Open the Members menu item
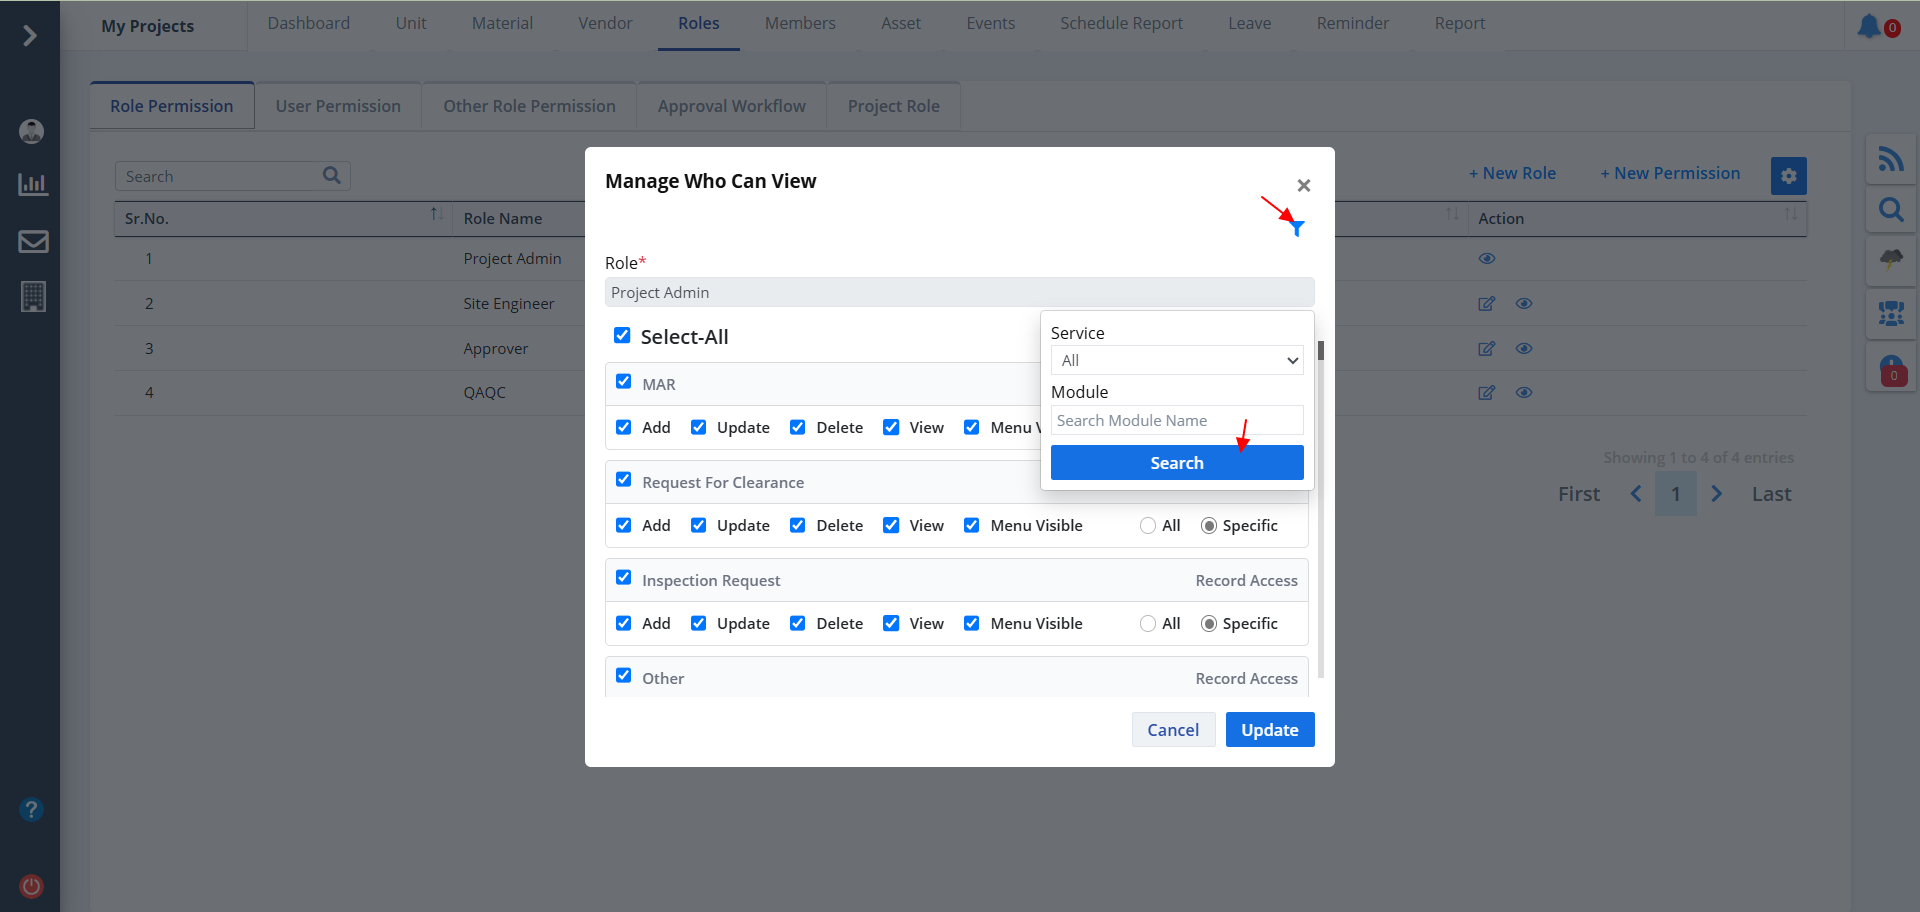This screenshot has width=1920, height=912. tap(799, 23)
